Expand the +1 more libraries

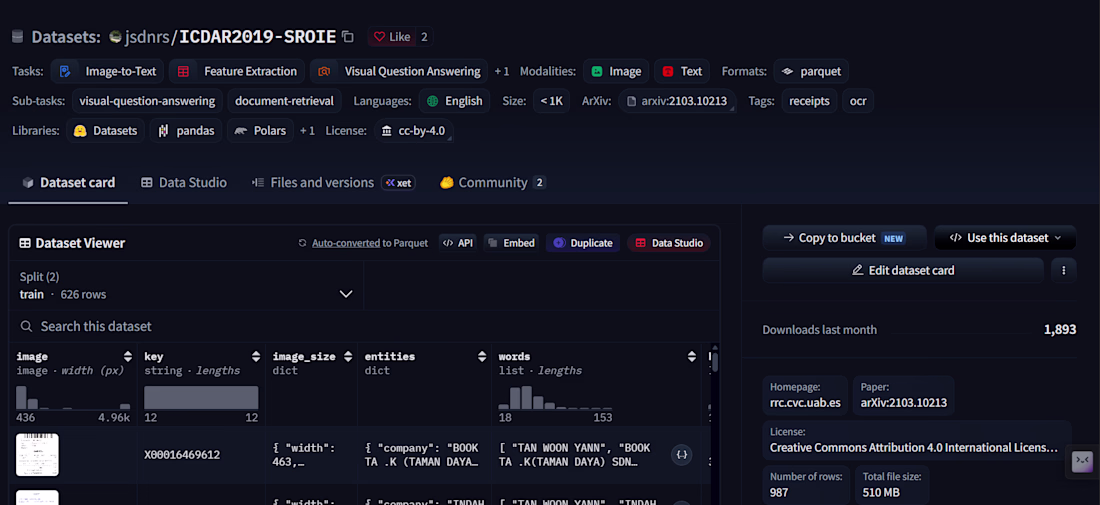pos(307,130)
